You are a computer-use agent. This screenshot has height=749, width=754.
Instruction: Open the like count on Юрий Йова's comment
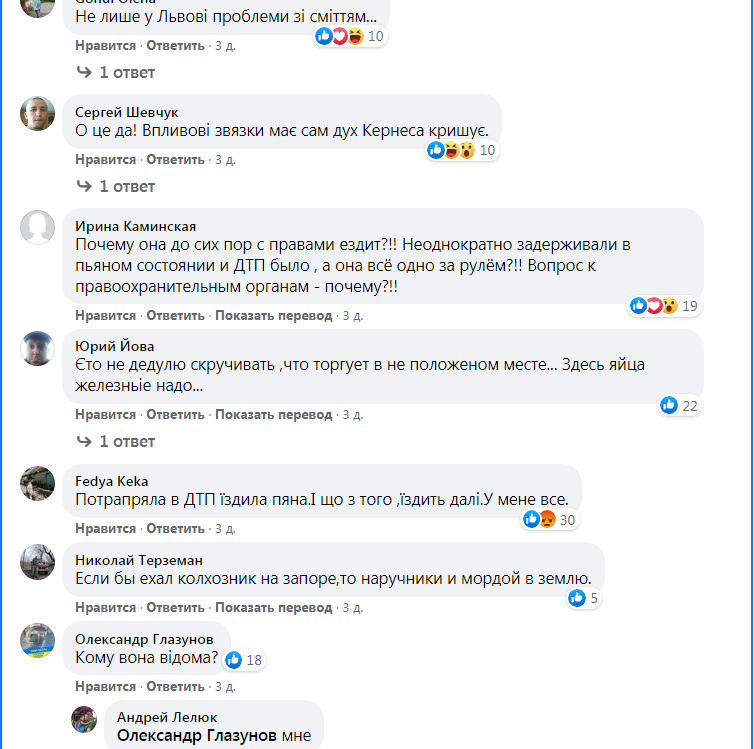pos(679,405)
